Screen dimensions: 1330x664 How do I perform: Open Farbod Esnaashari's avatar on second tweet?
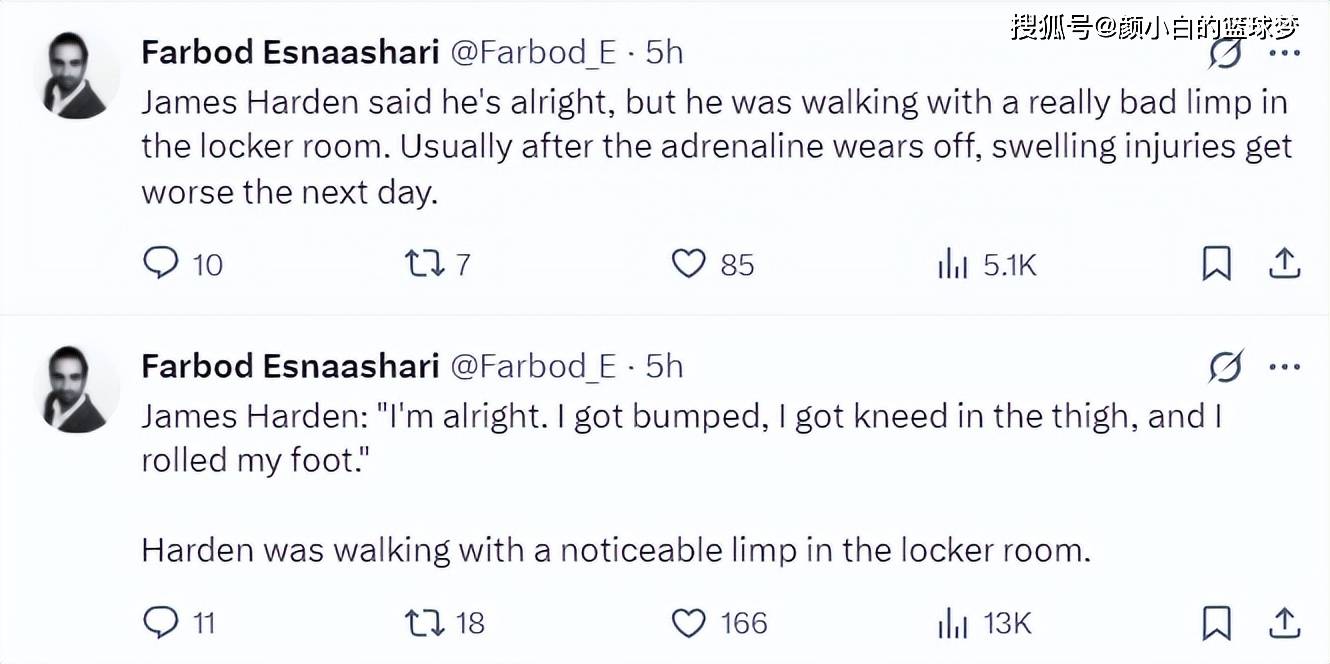pos(76,390)
